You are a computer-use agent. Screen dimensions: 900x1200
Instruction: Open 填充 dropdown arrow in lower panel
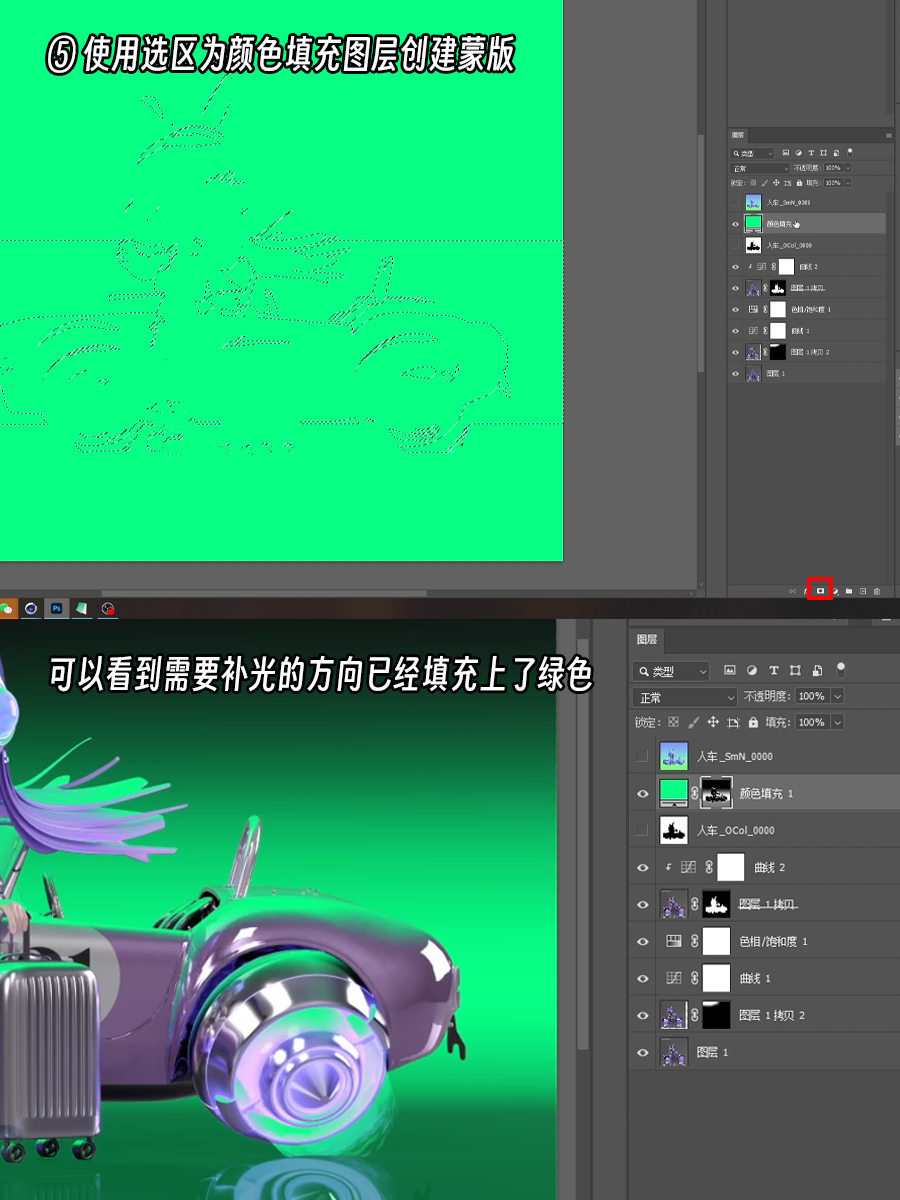(x=837, y=722)
